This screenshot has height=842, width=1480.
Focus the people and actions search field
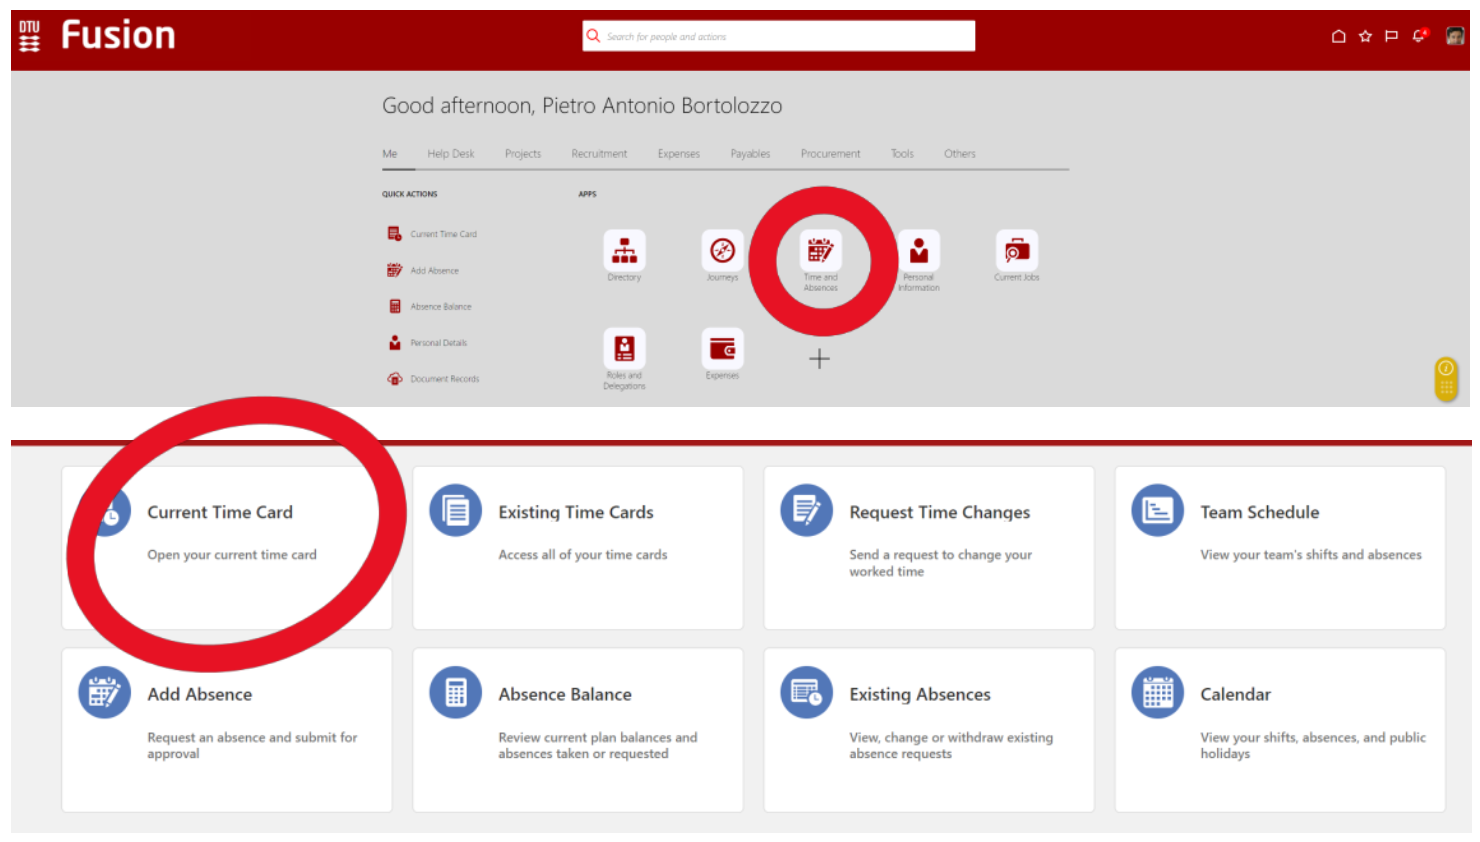tap(779, 36)
